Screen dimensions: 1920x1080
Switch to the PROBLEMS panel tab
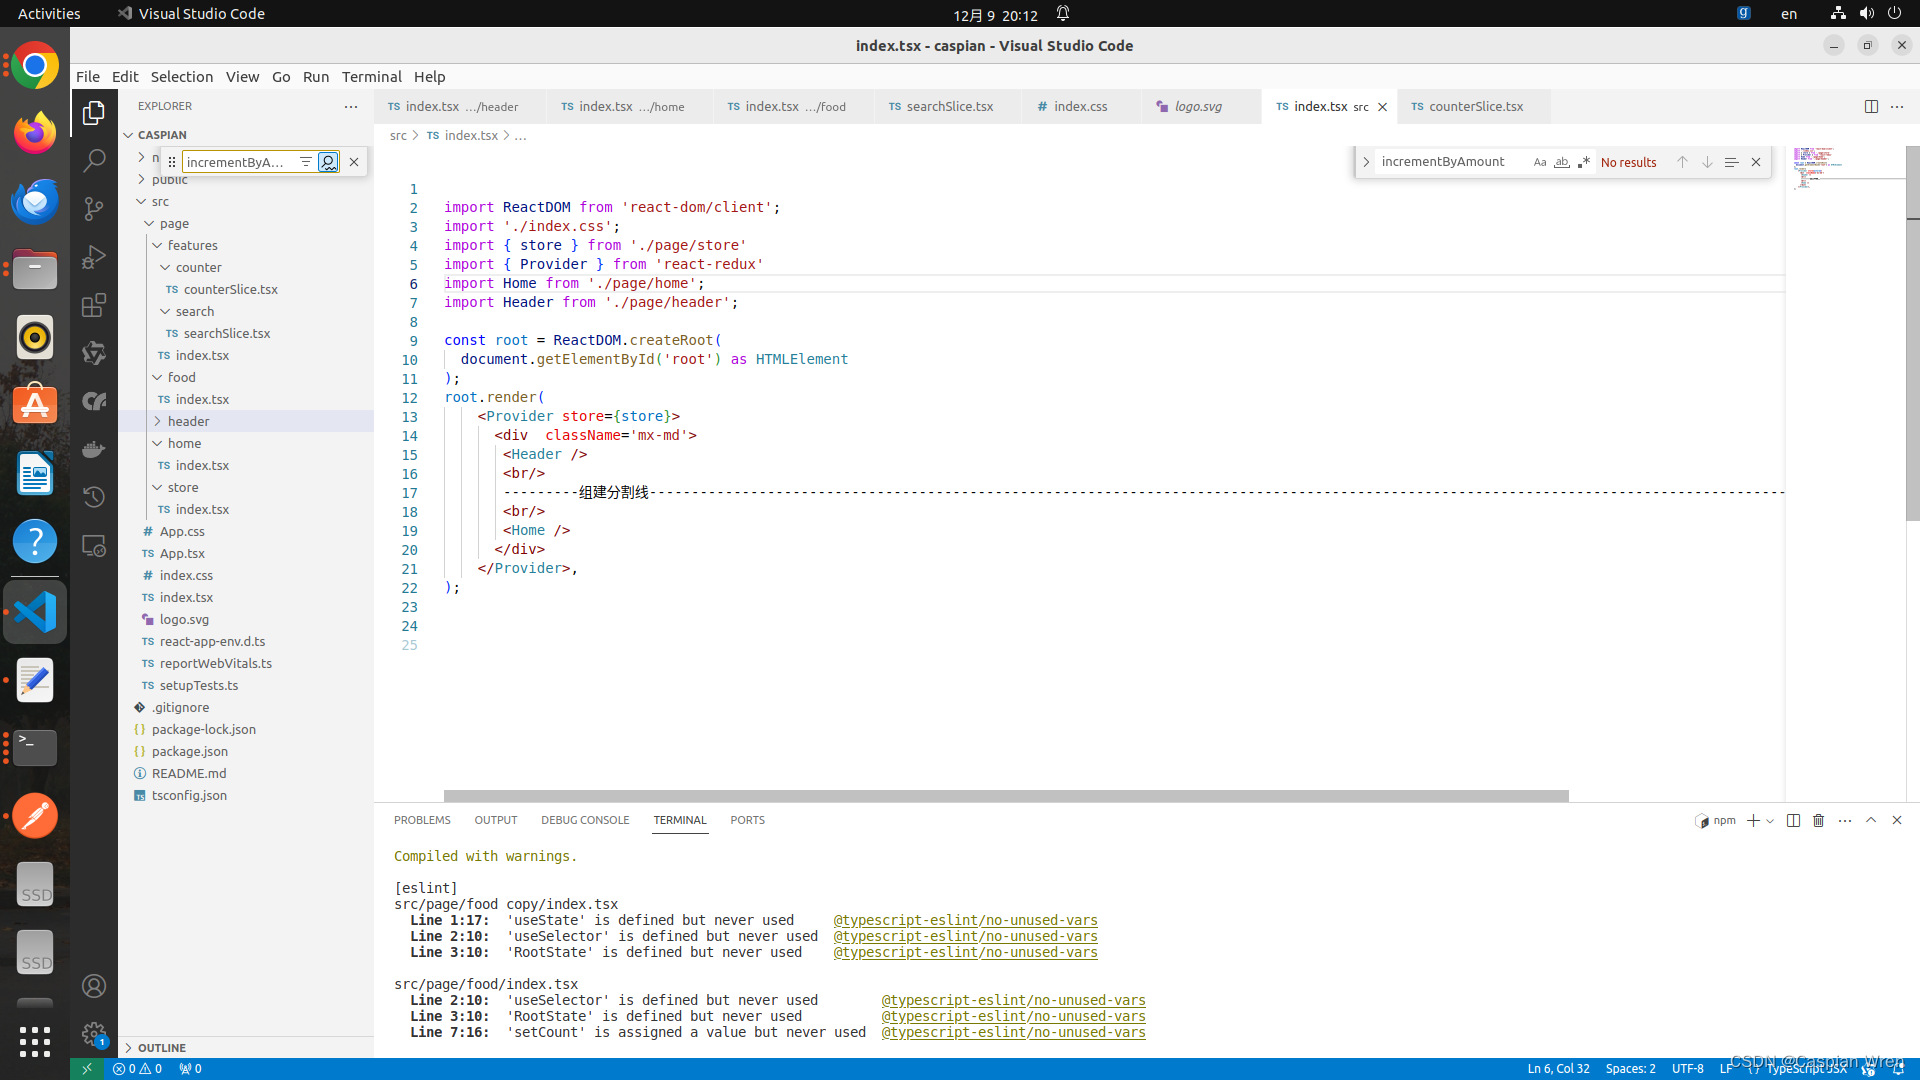[422, 820]
